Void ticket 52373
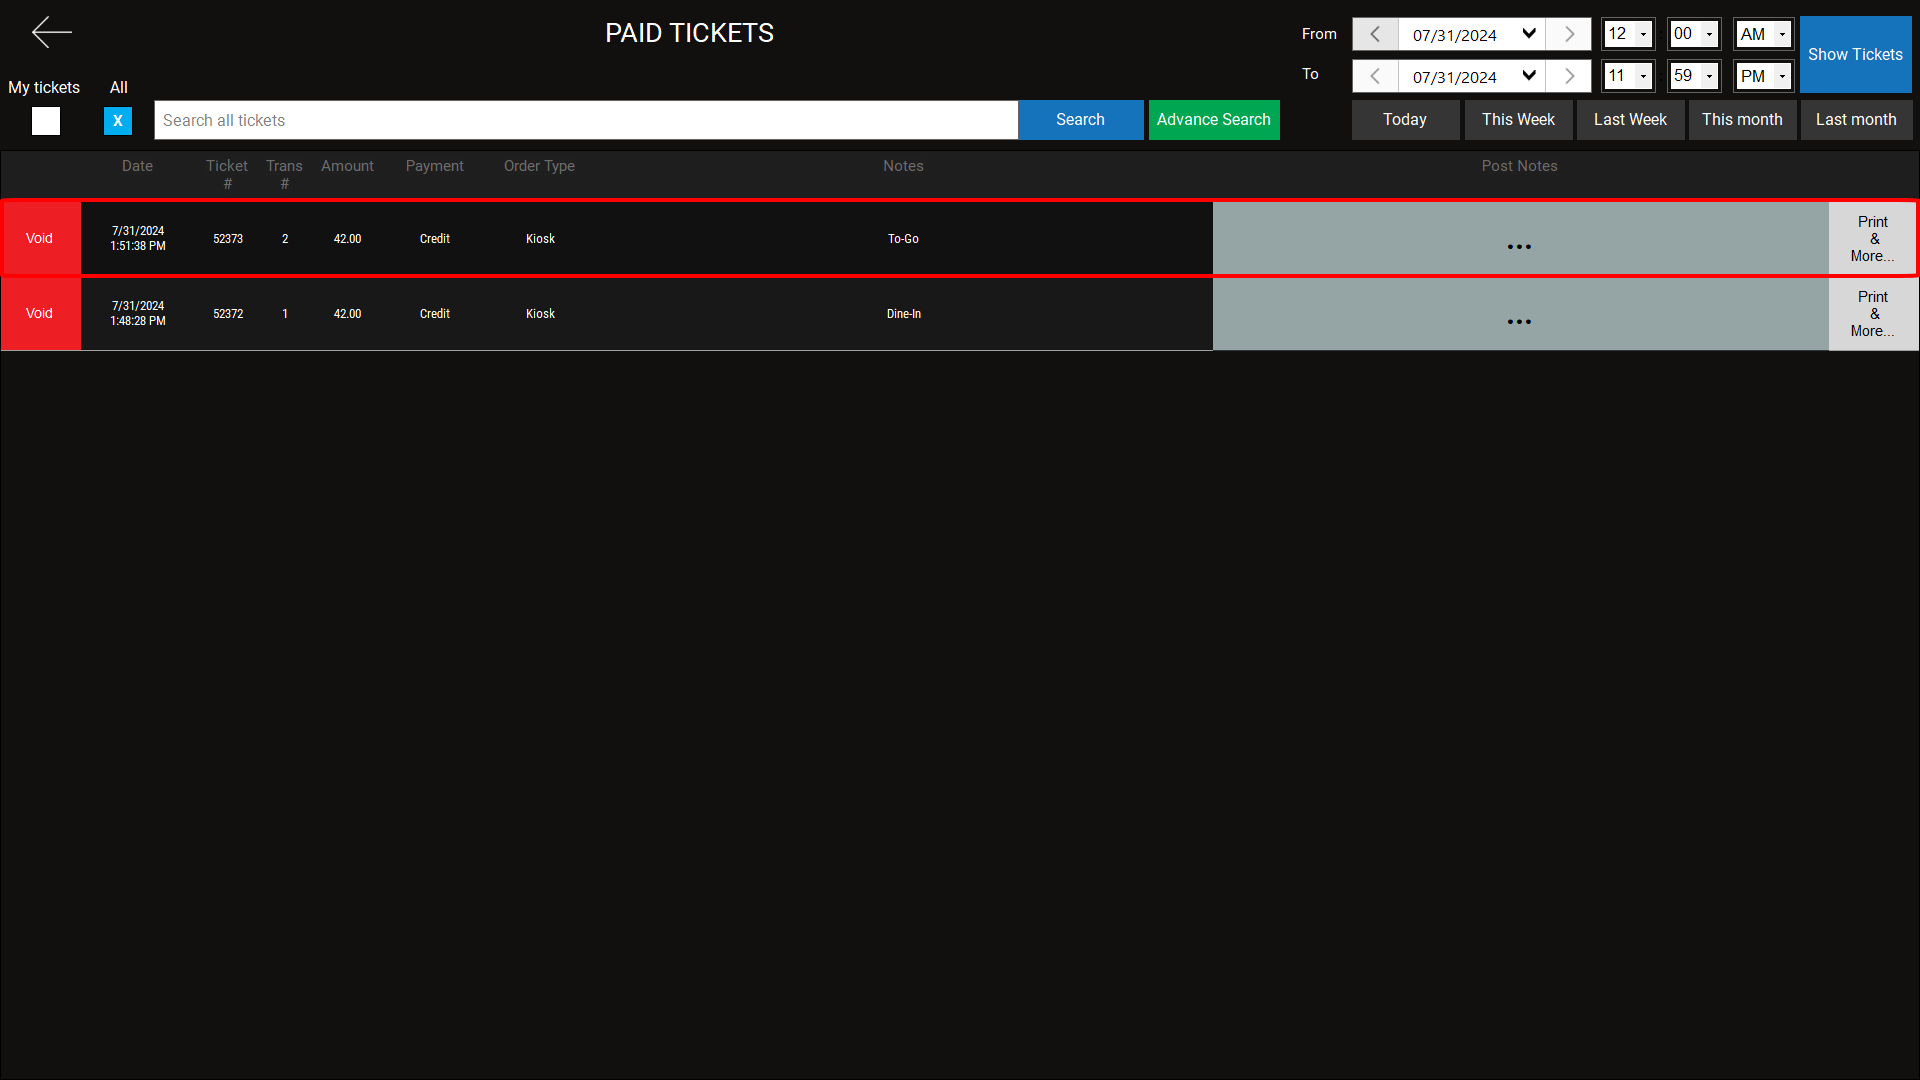1920x1080 pixels. pos(40,238)
